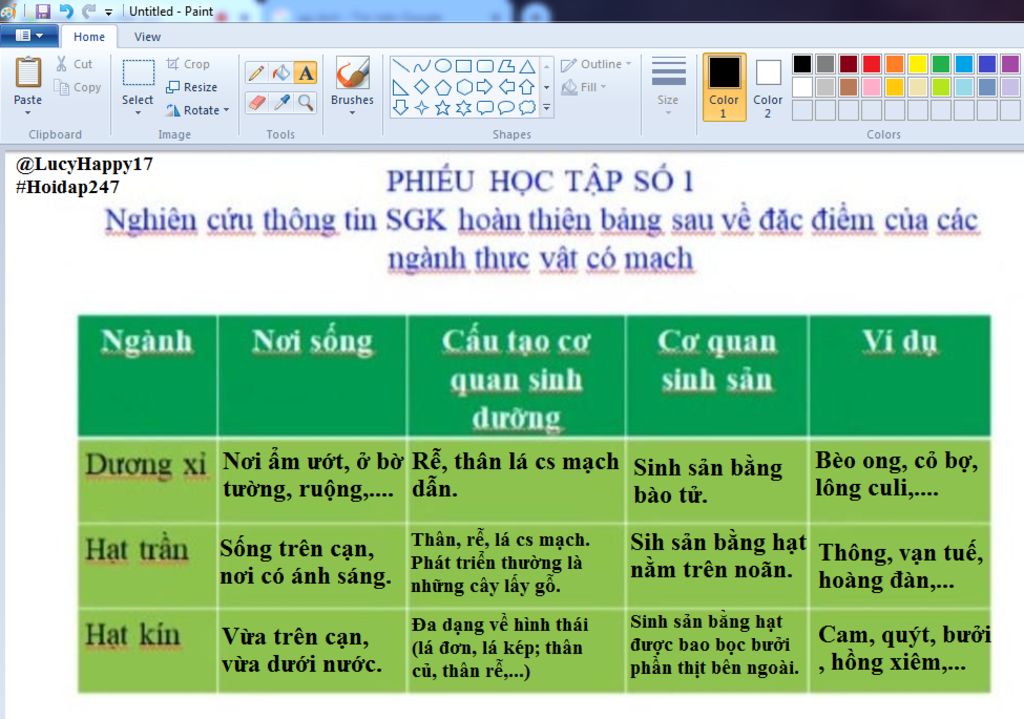Open the Paste dropdown arrow
1024x719 pixels.
[x=28, y=113]
